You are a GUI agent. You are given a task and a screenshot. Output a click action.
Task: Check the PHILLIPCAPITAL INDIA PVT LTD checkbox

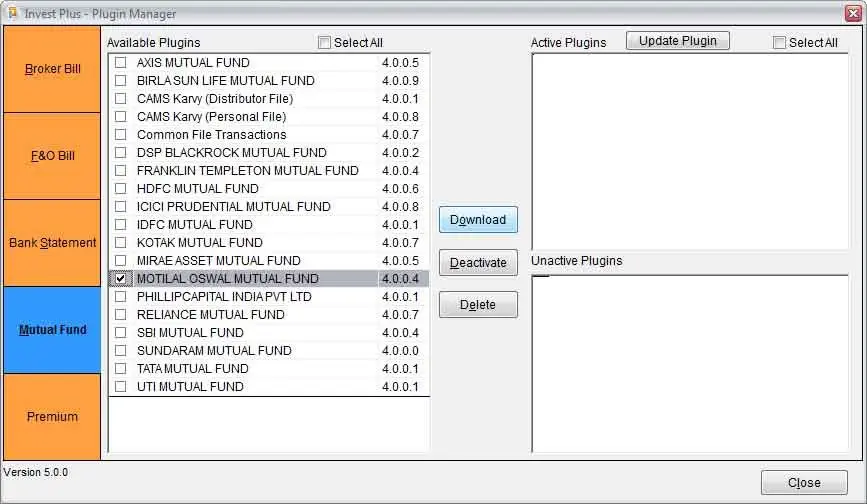[121, 297]
